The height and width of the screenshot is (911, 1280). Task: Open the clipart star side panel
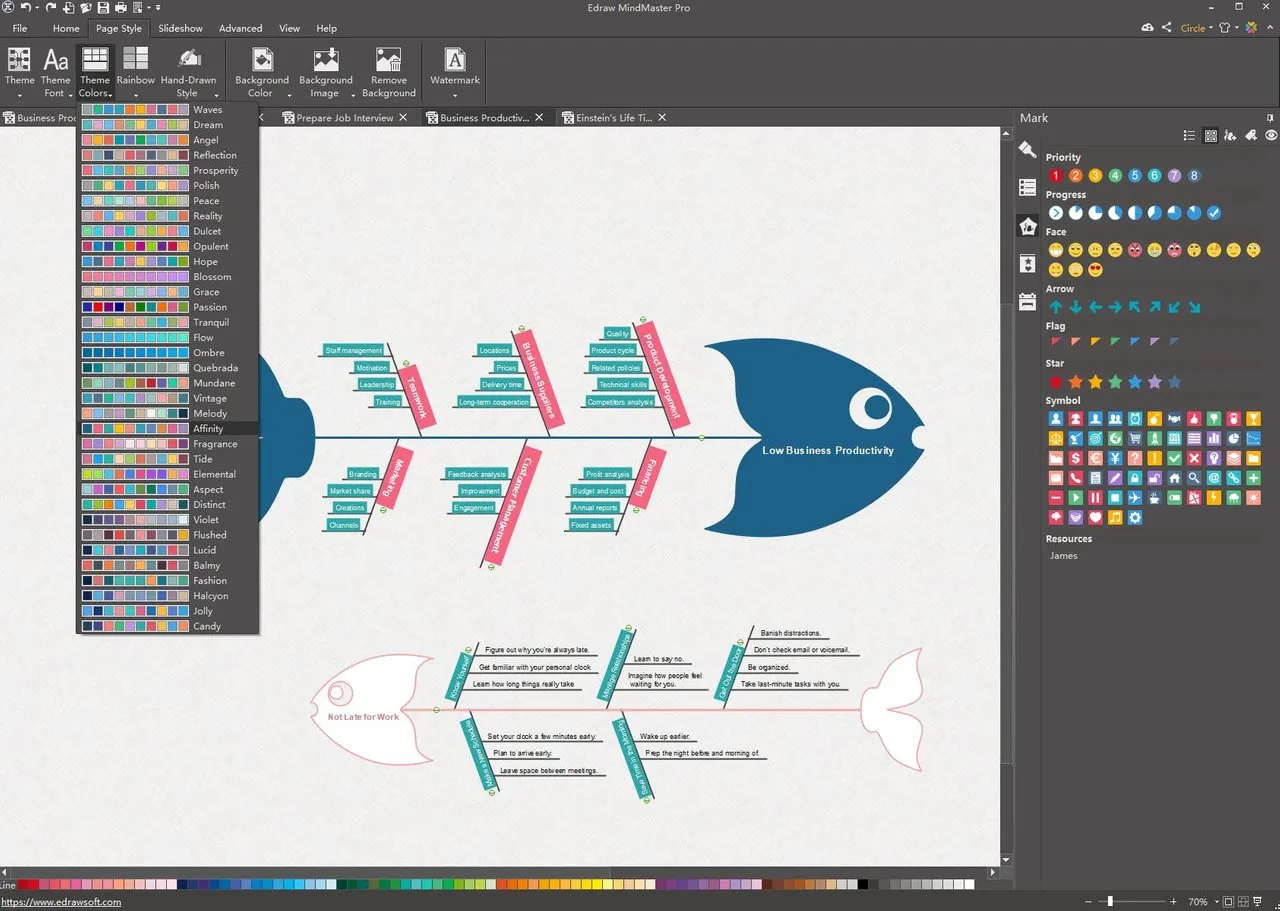tap(1027, 263)
